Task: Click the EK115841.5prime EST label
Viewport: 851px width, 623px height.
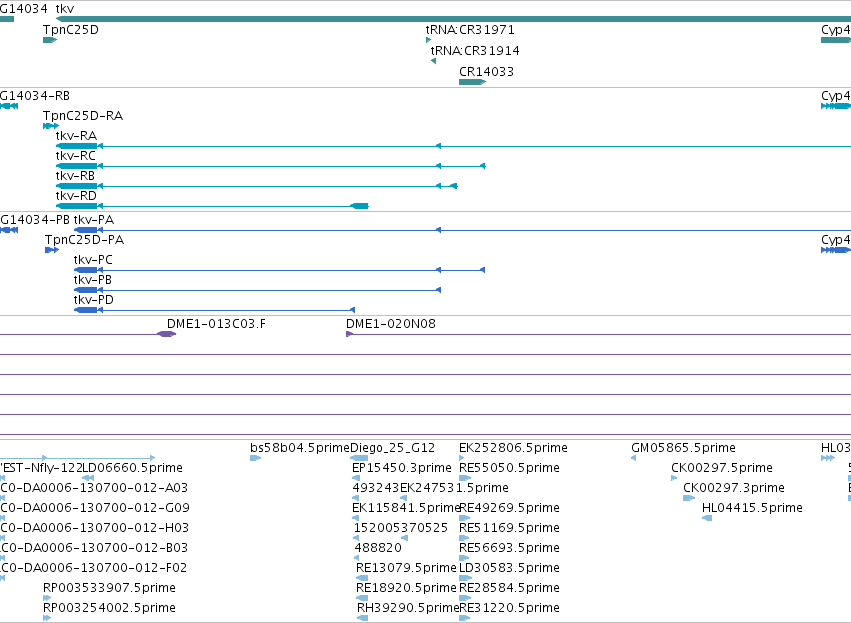Action: pyautogui.click(x=406, y=508)
